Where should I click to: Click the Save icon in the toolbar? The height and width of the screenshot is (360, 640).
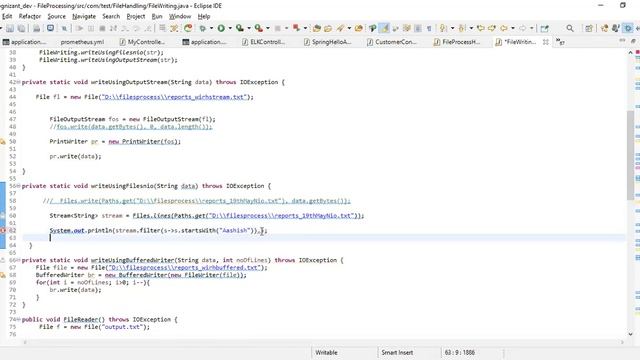tap(10, 28)
